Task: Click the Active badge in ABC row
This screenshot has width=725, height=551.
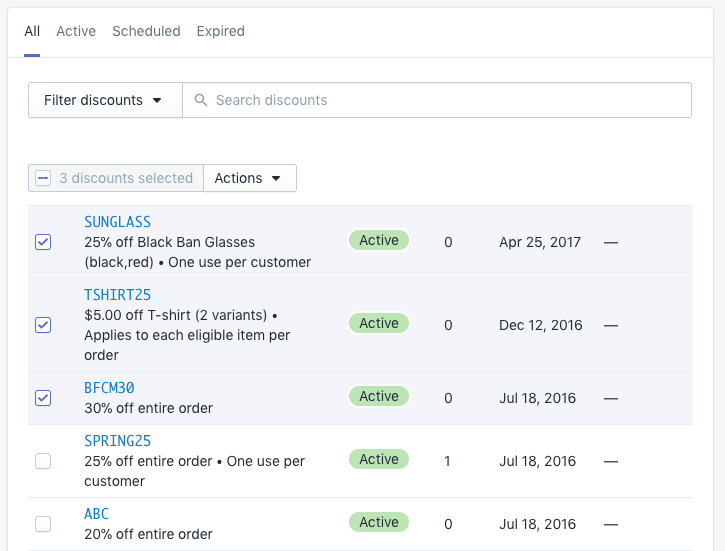Action: coord(379,522)
